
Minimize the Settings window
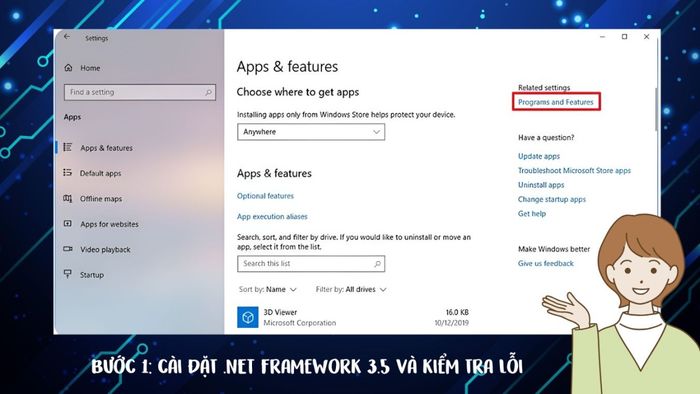click(x=603, y=37)
